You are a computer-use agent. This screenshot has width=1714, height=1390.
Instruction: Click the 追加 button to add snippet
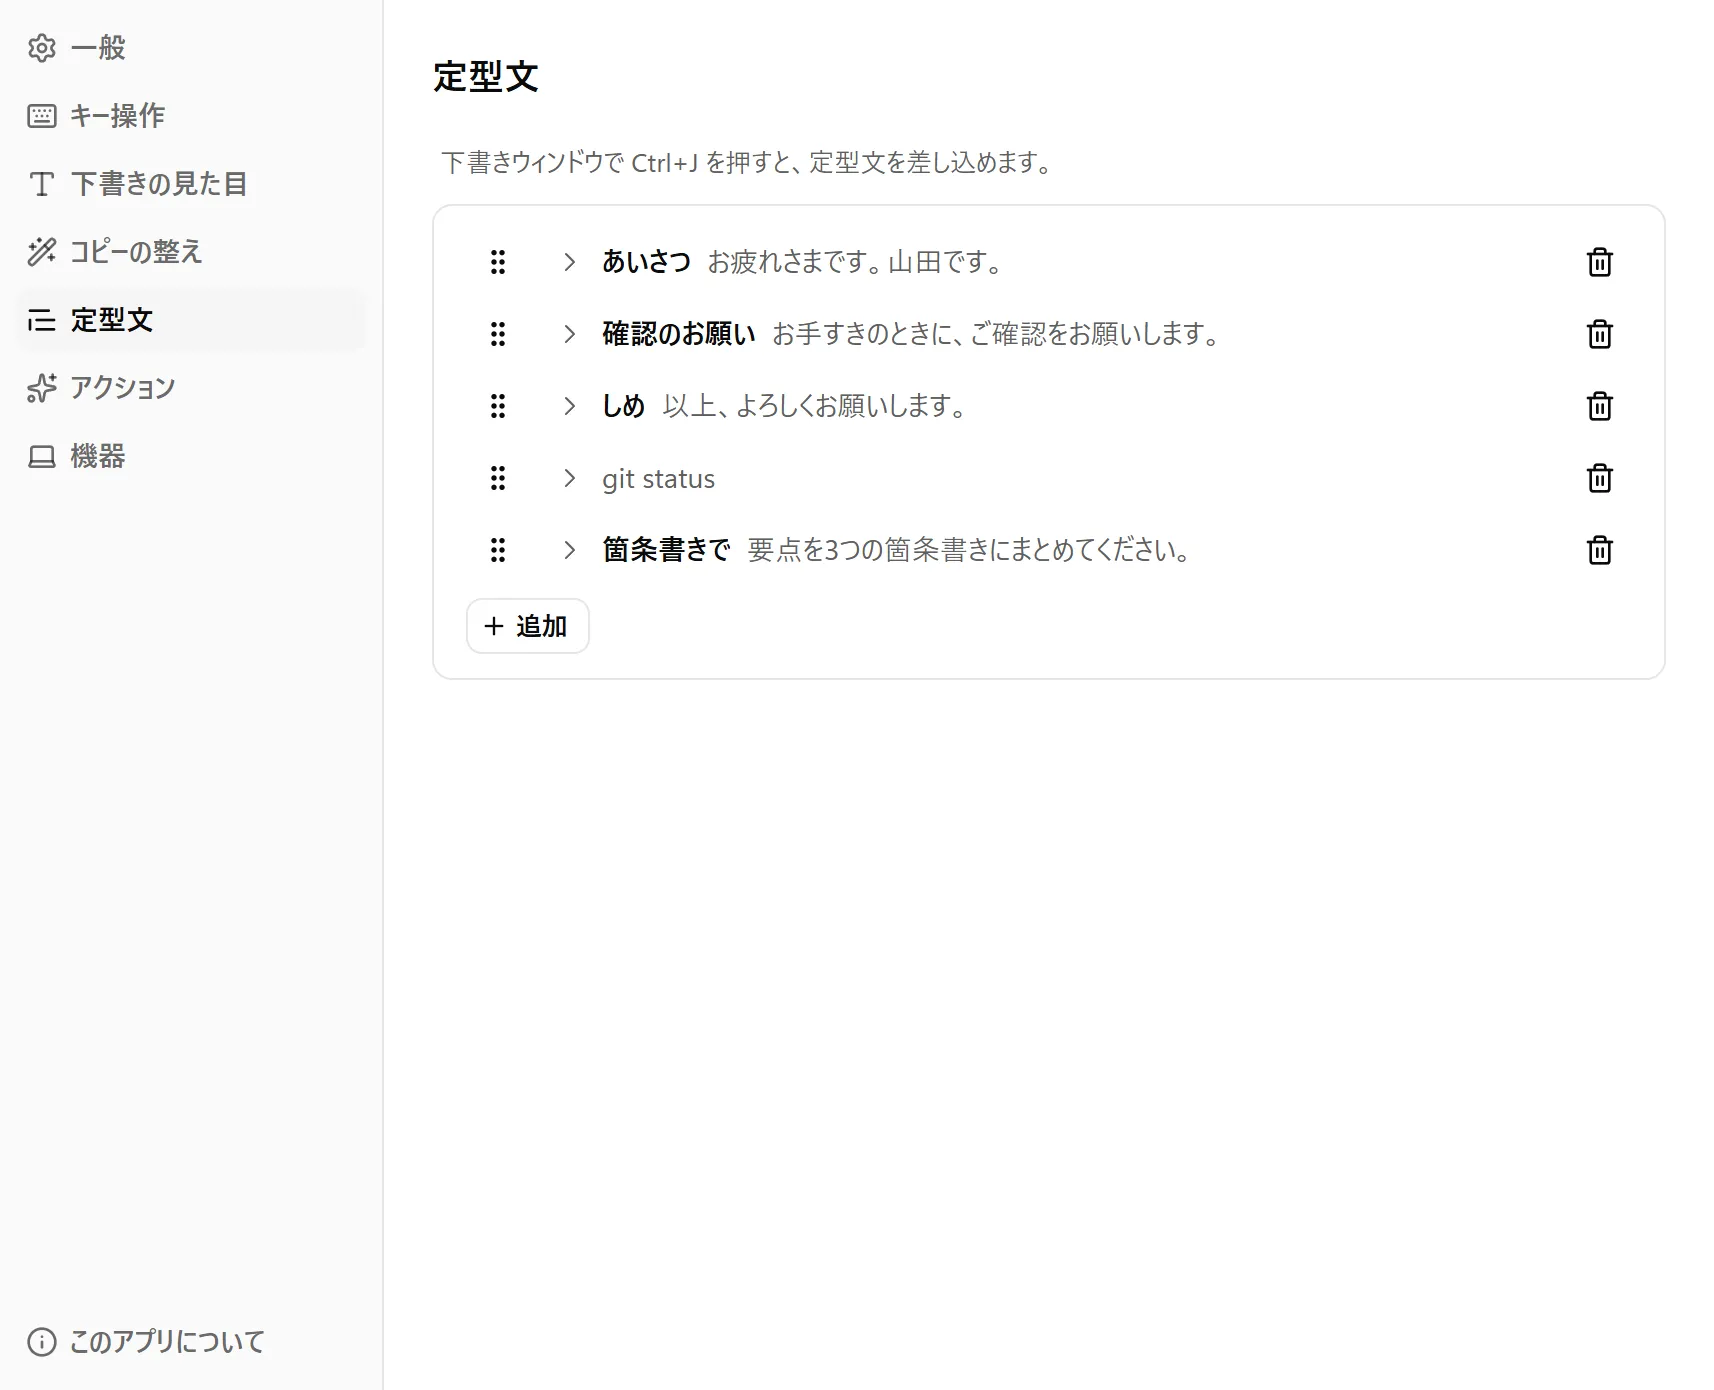click(528, 626)
